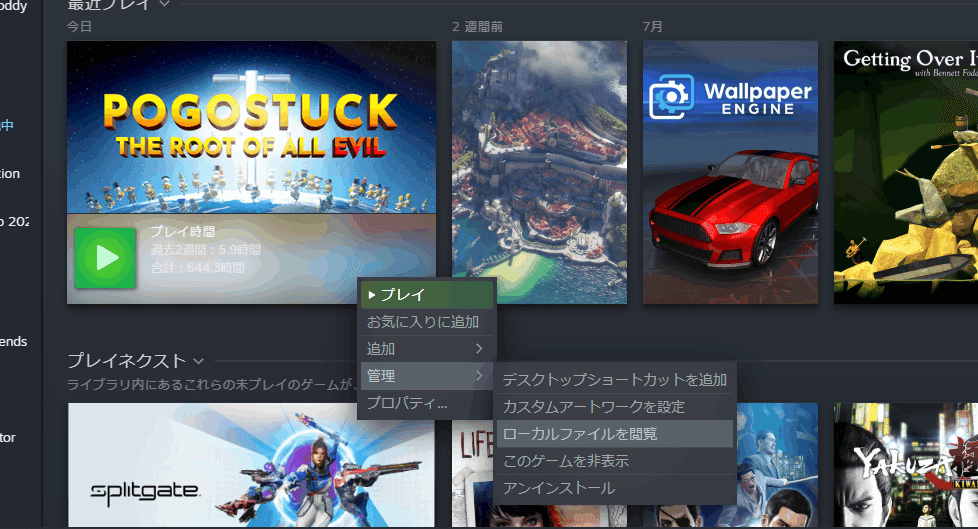Click the 管理 submenu chevron
Viewport: 978px width, 529px height.
(479, 376)
